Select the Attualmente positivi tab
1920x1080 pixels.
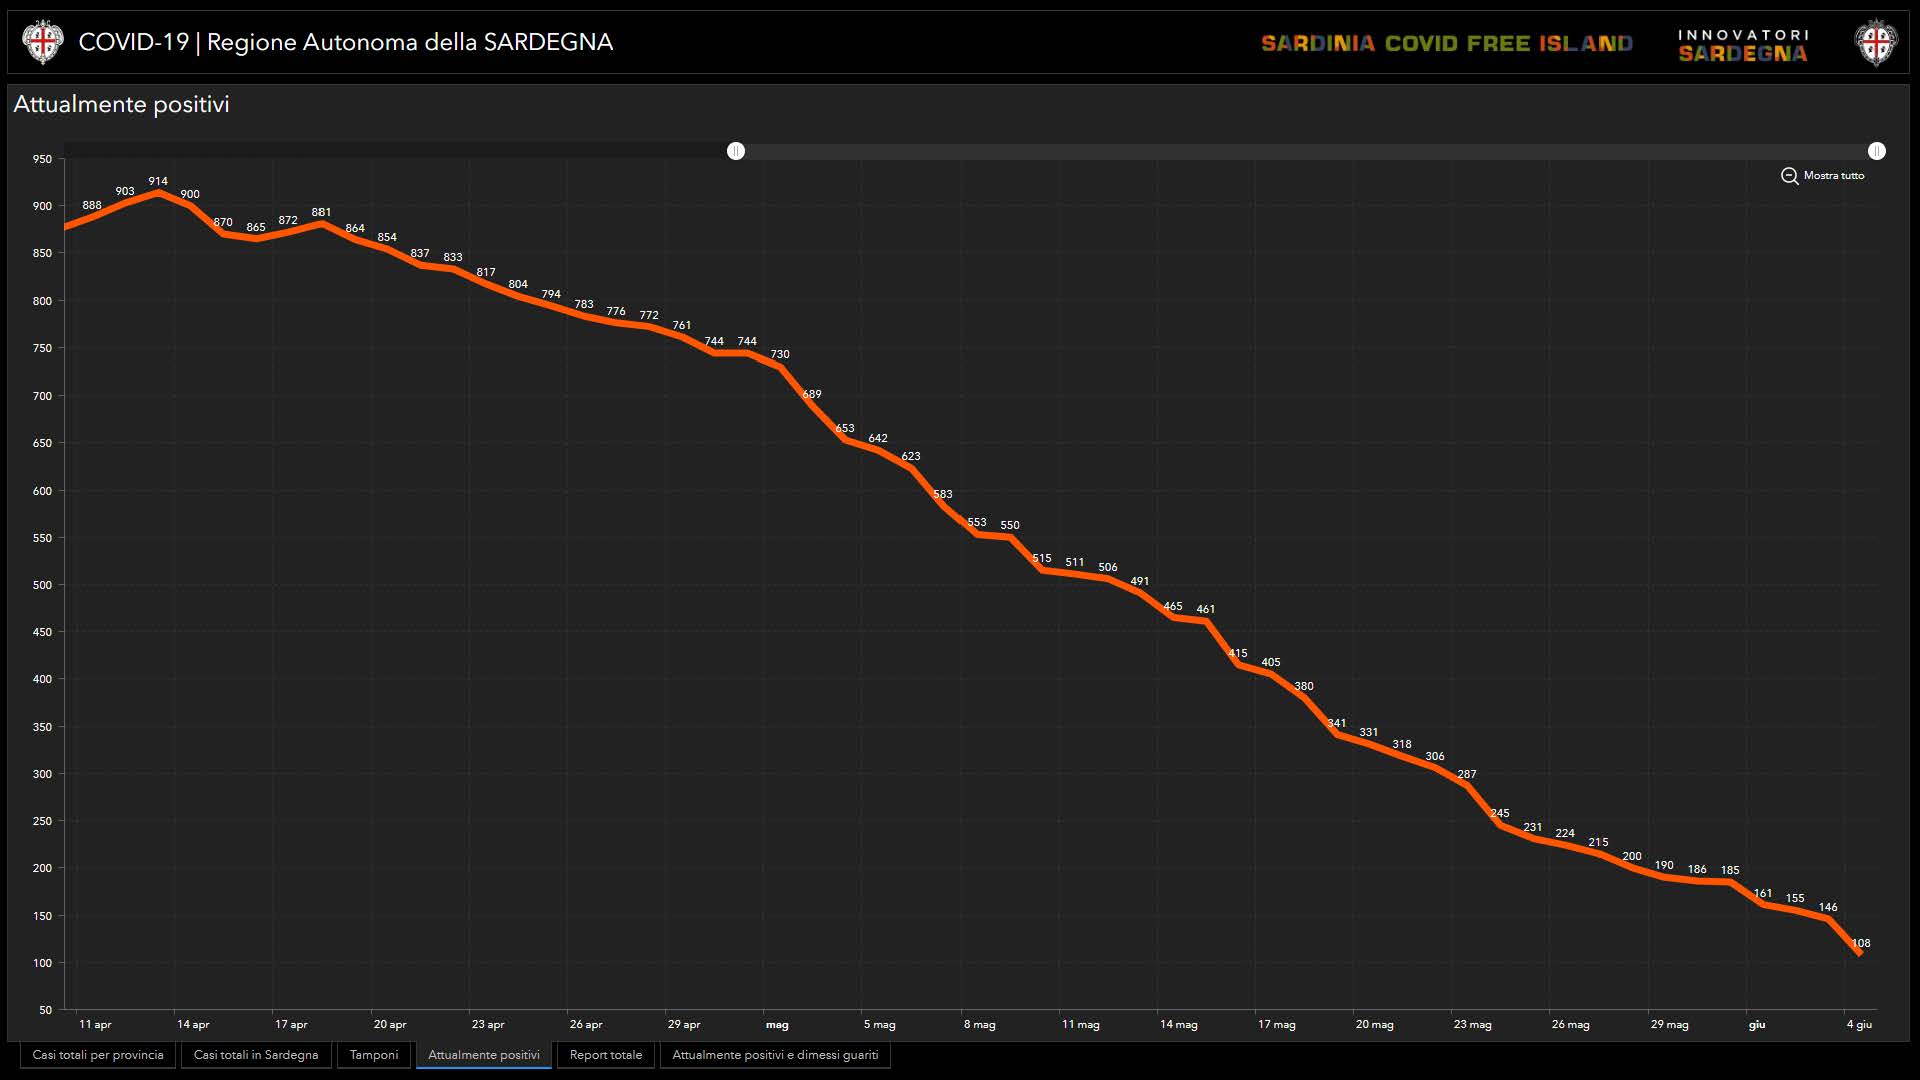484,1055
